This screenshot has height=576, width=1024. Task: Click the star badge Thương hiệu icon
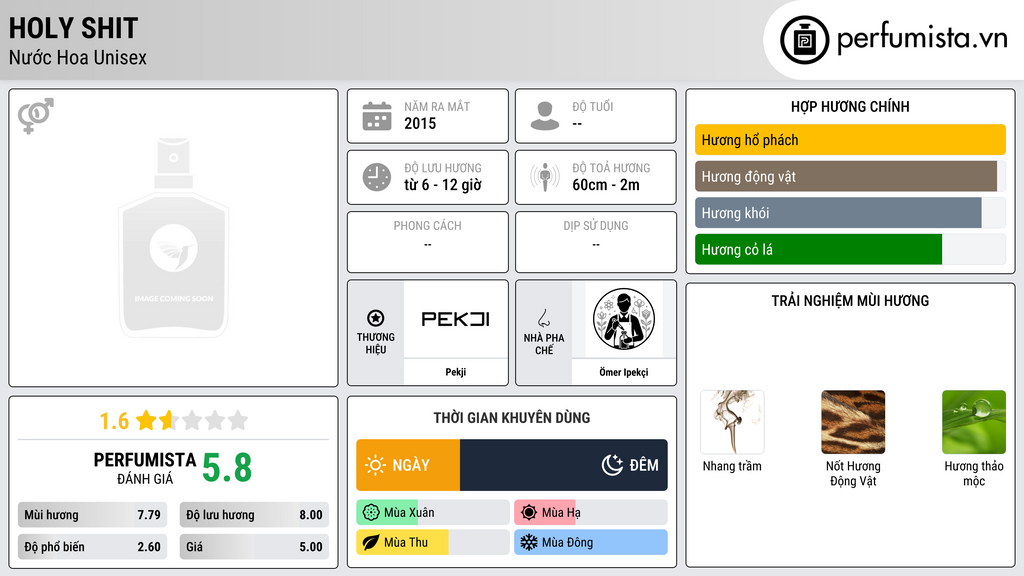376,318
